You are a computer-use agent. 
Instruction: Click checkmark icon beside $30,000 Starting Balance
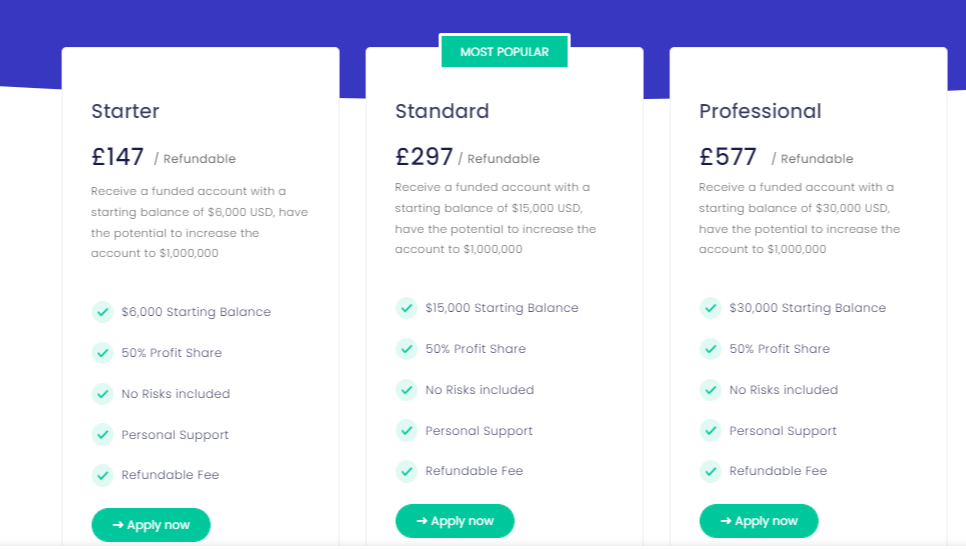[710, 308]
